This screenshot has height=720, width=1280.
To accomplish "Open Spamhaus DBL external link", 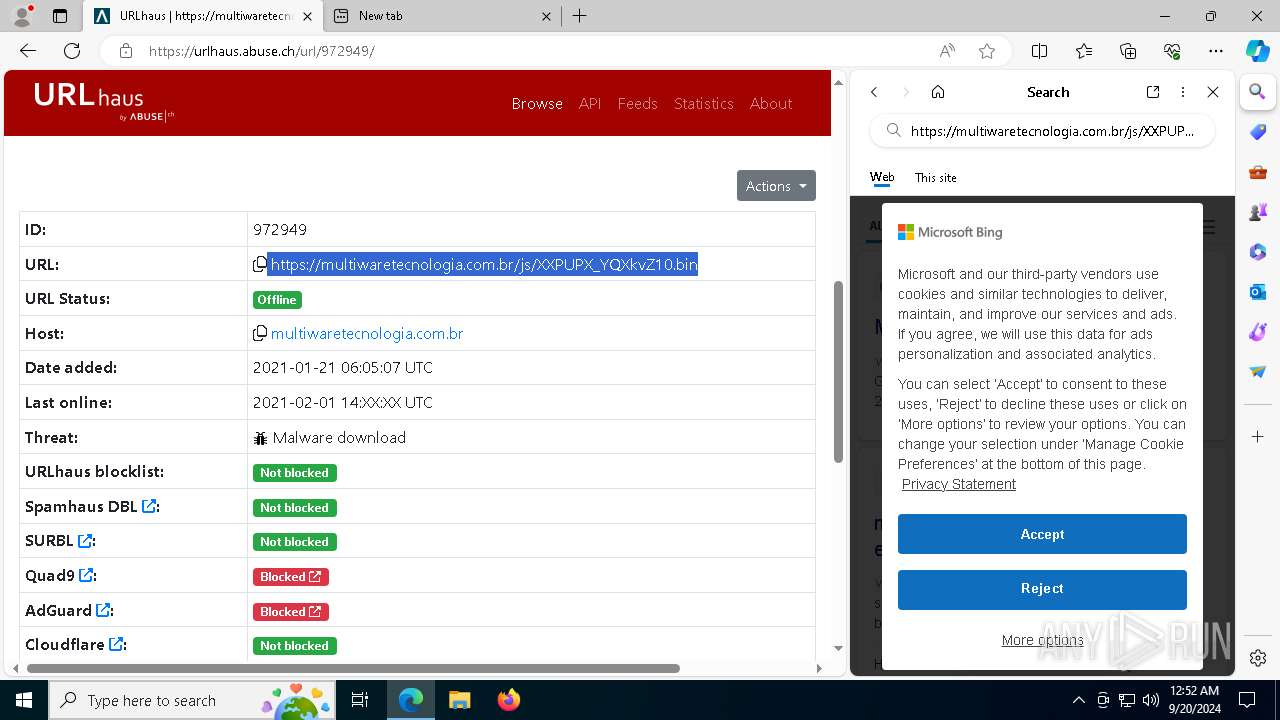I will coord(149,506).
